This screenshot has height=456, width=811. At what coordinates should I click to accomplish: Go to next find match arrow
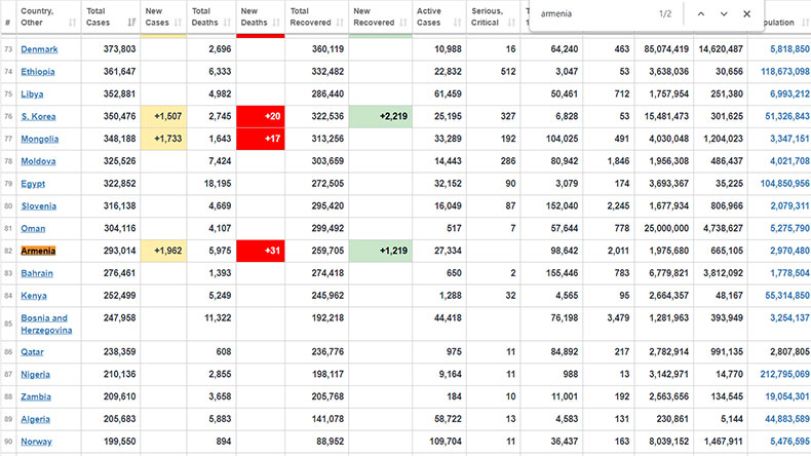[724, 14]
